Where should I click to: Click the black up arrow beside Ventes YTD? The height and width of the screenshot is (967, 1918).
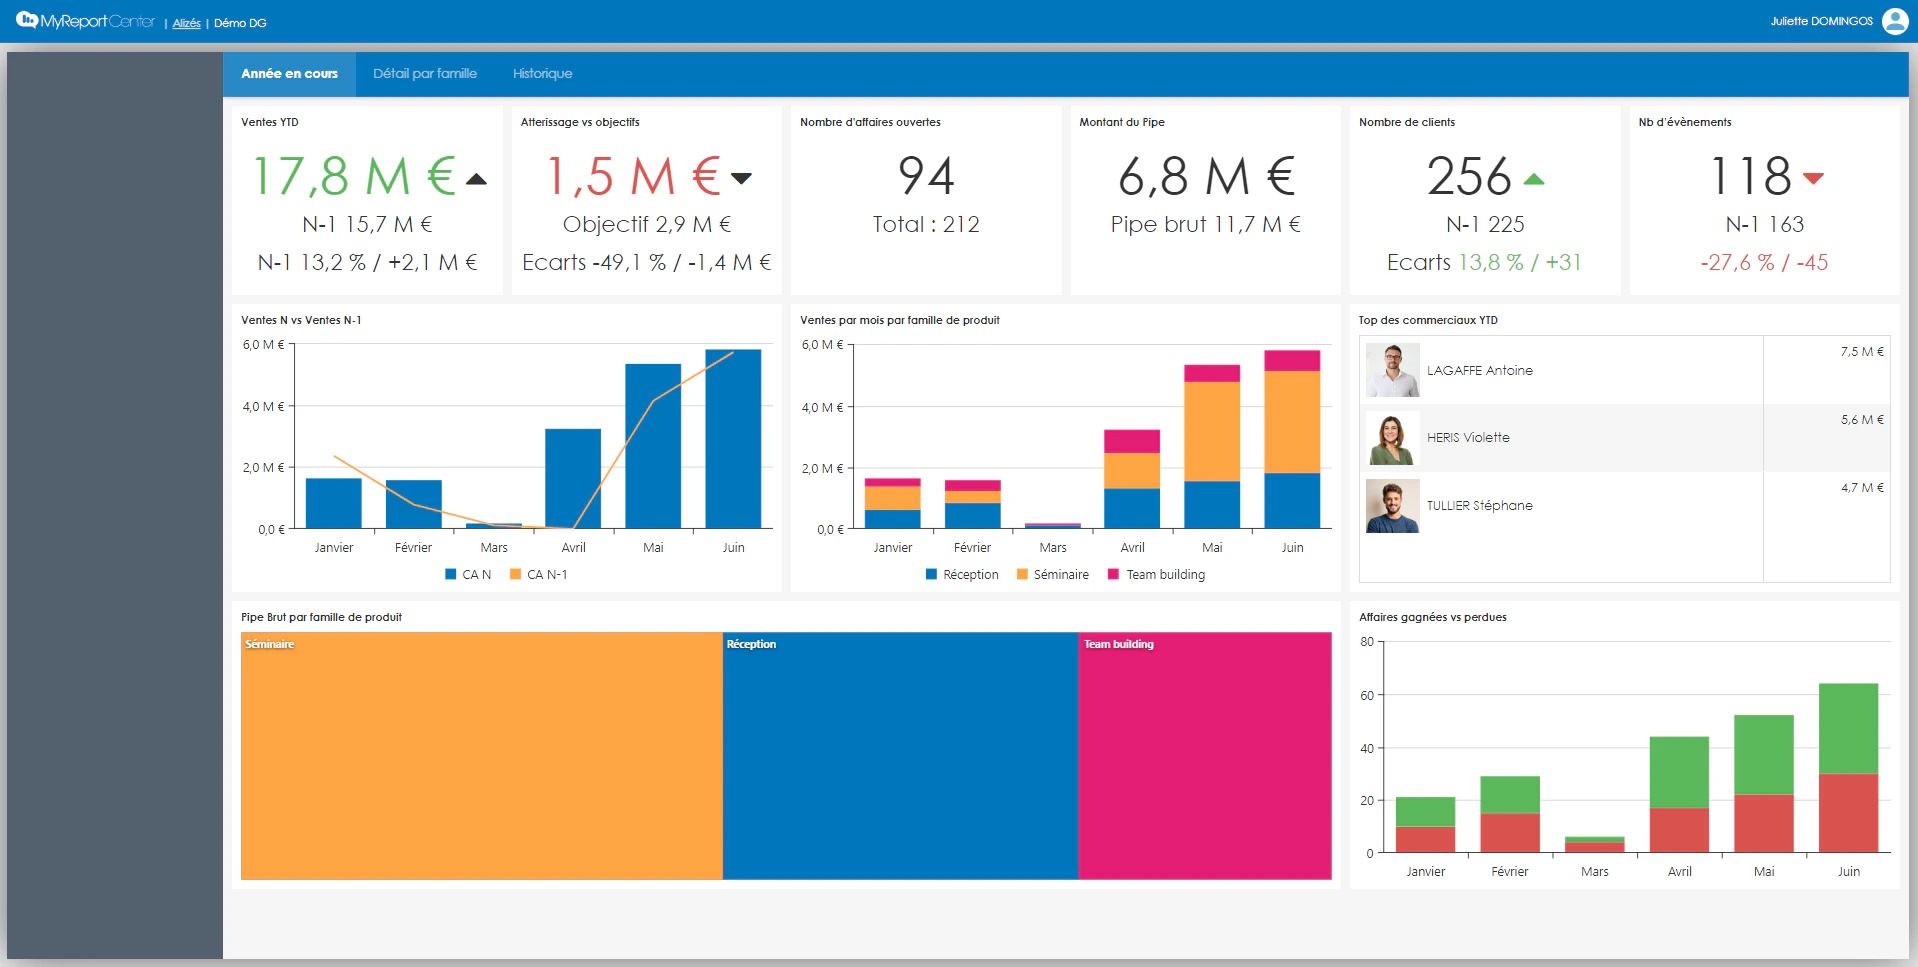(x=476, y=179)
